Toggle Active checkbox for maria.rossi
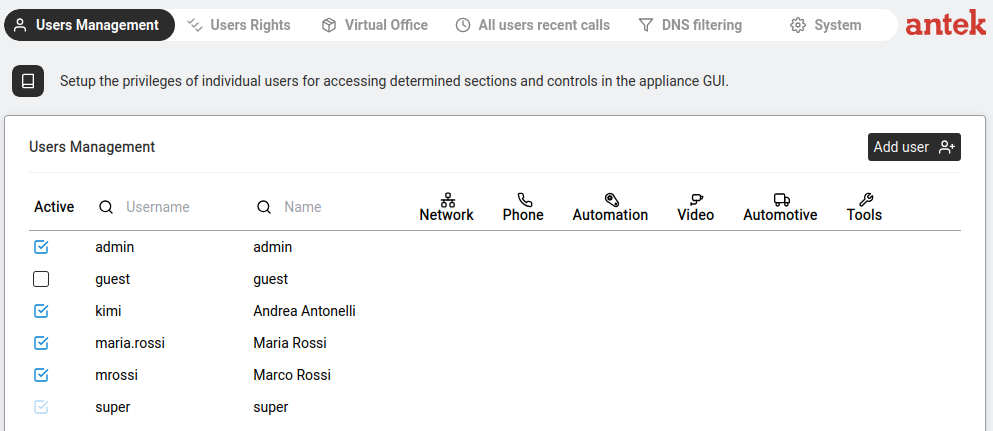The image size is (993, 431). 41,343
